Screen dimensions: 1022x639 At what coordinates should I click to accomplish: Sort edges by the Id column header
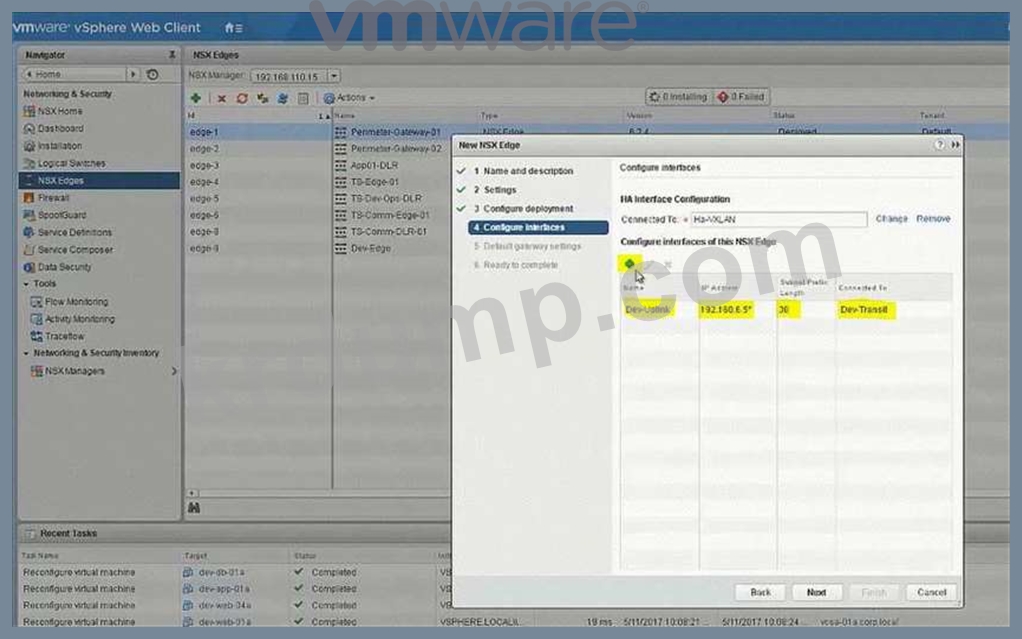(259, 115)
